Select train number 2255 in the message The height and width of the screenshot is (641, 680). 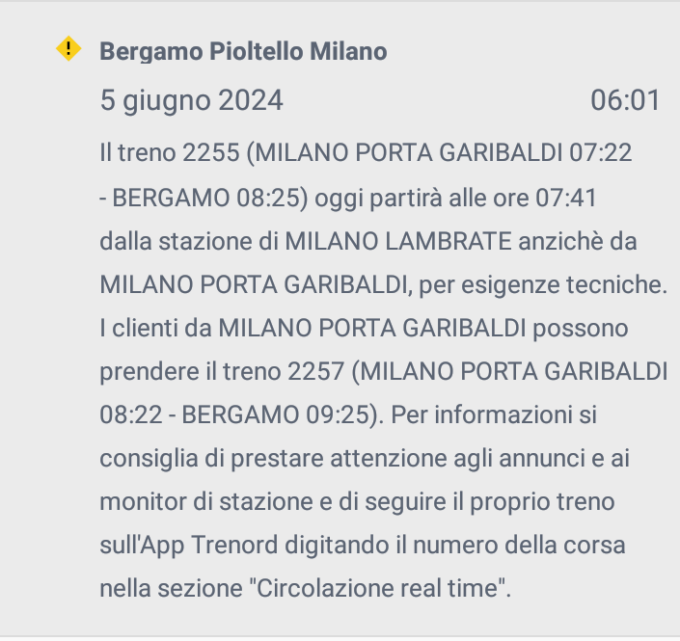coord(211,153)
